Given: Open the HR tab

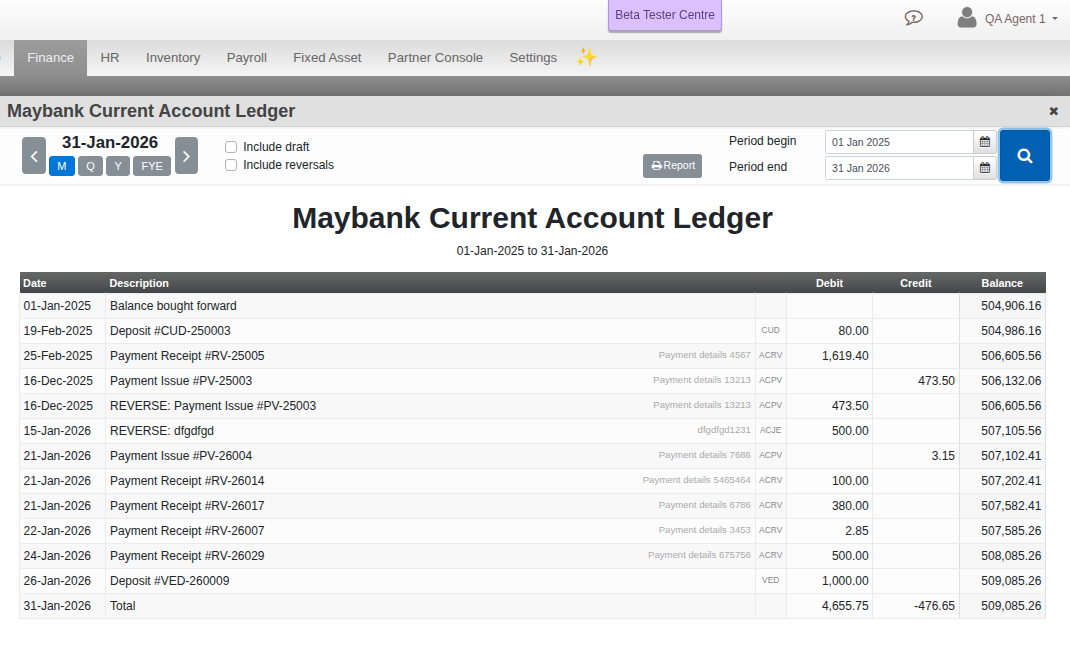Looking at the screenshot, I should coord(110,58).
